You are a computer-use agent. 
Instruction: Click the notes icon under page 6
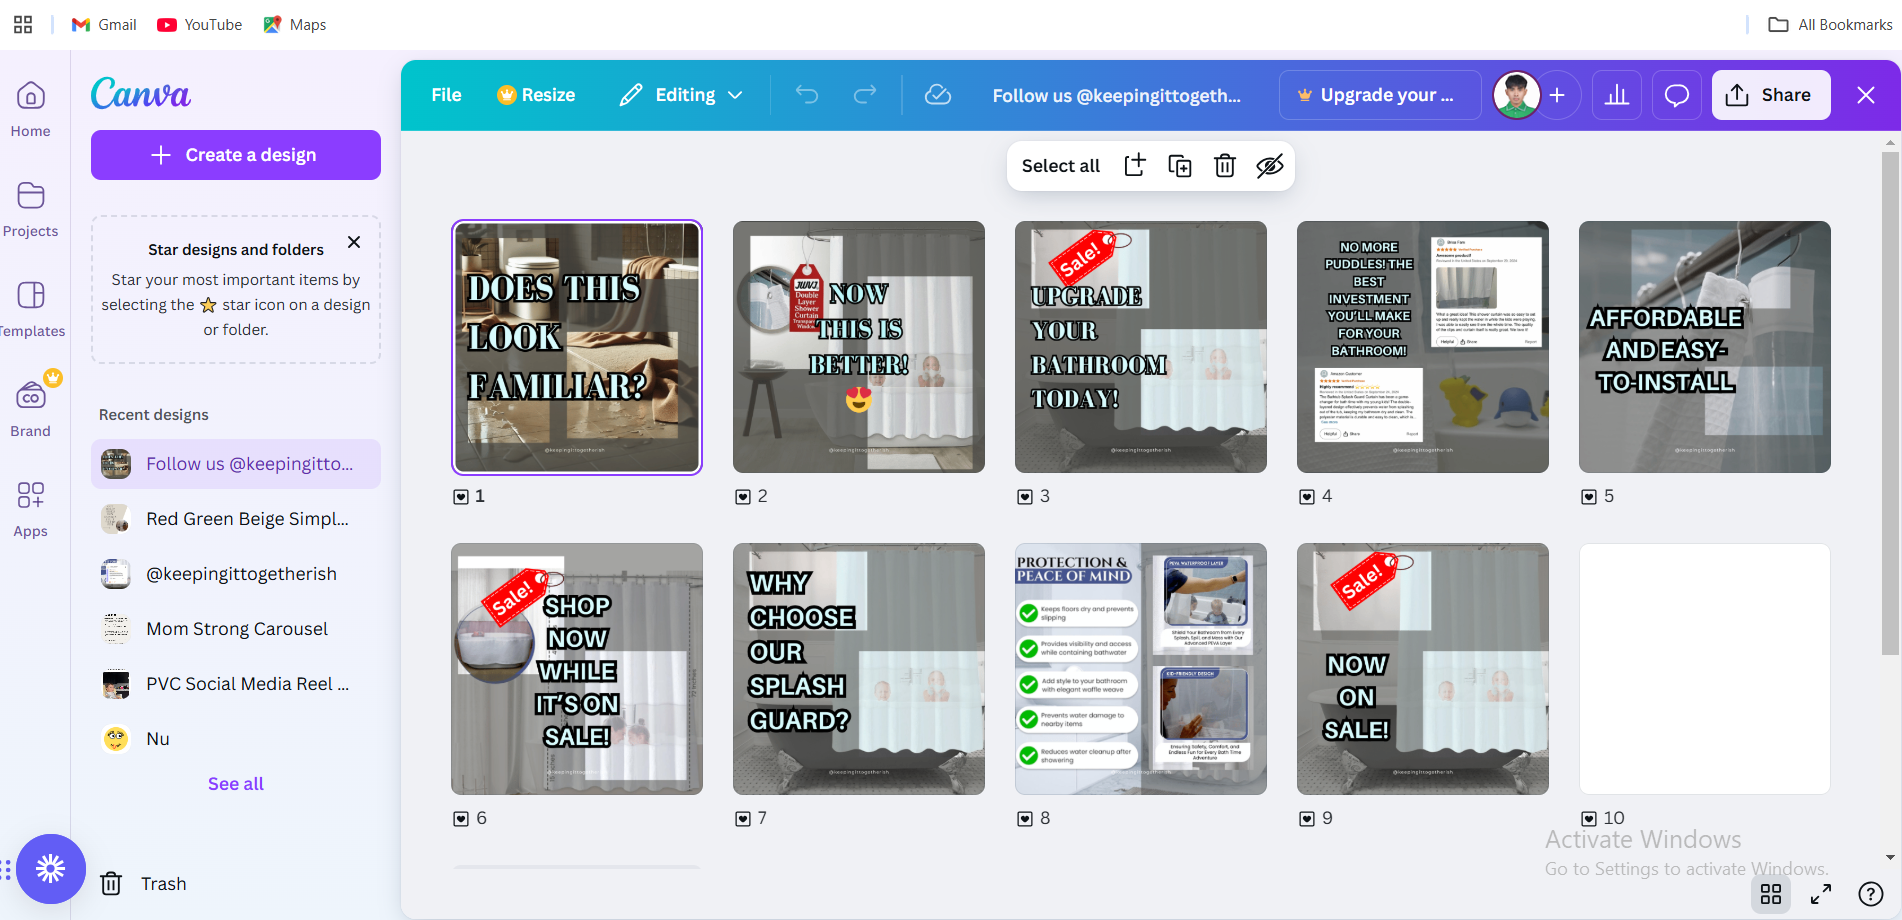click(x=461, y=819)
